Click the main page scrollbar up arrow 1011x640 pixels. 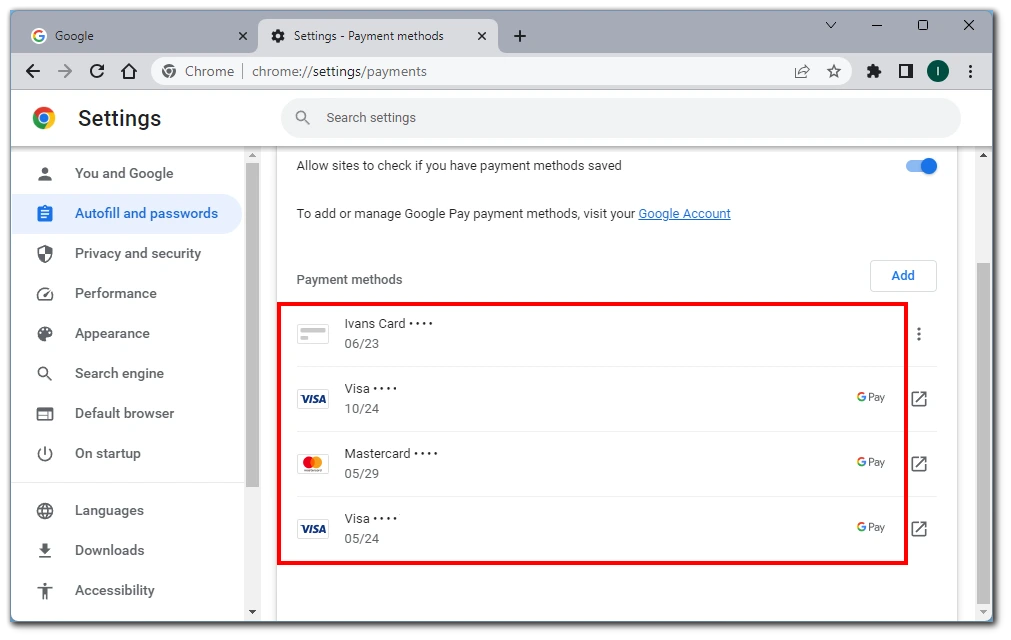coord(983,155)
